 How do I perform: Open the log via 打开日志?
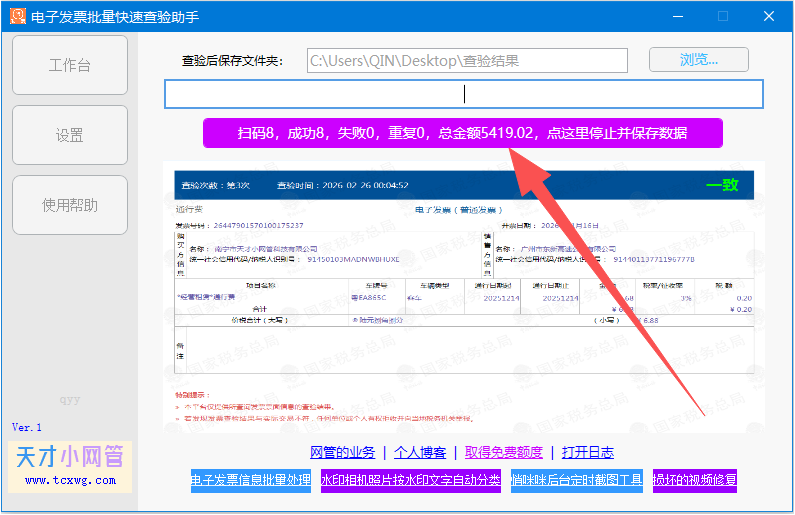(x=587, y=453)
